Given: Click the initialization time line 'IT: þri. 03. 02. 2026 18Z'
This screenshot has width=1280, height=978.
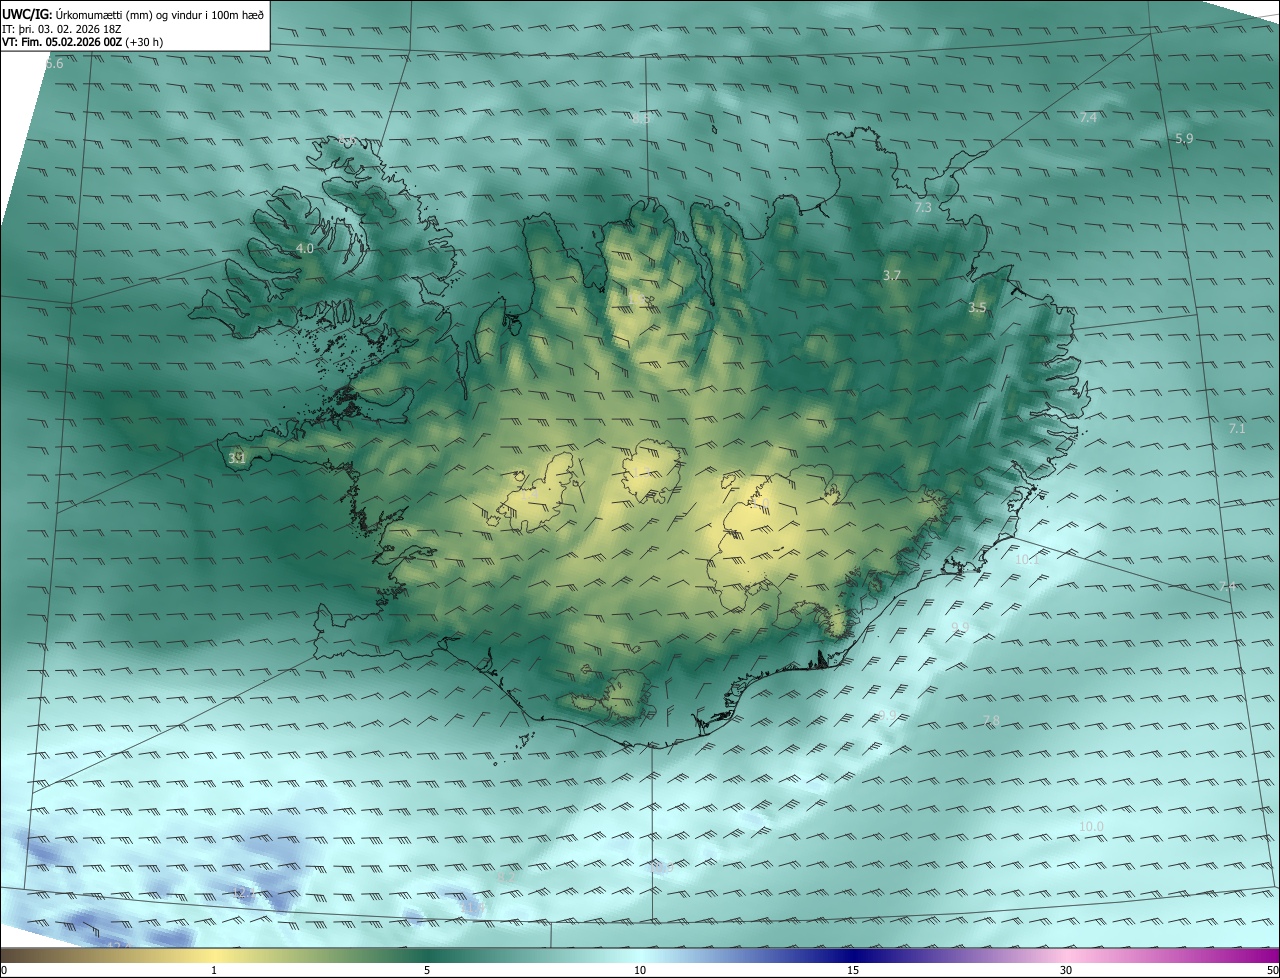Looking at the screenshot, I should pyautogui.click(x=62, y=29).
